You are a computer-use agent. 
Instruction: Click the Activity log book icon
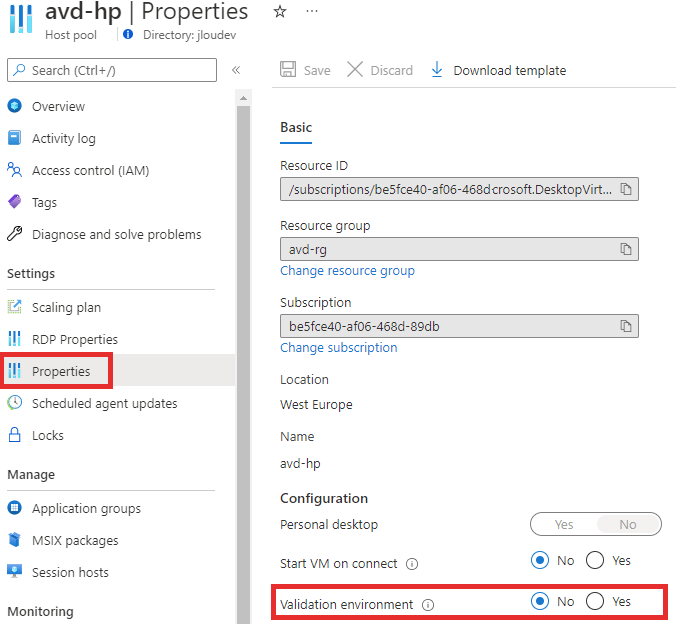pyautogui.click(x=15, y=138)
